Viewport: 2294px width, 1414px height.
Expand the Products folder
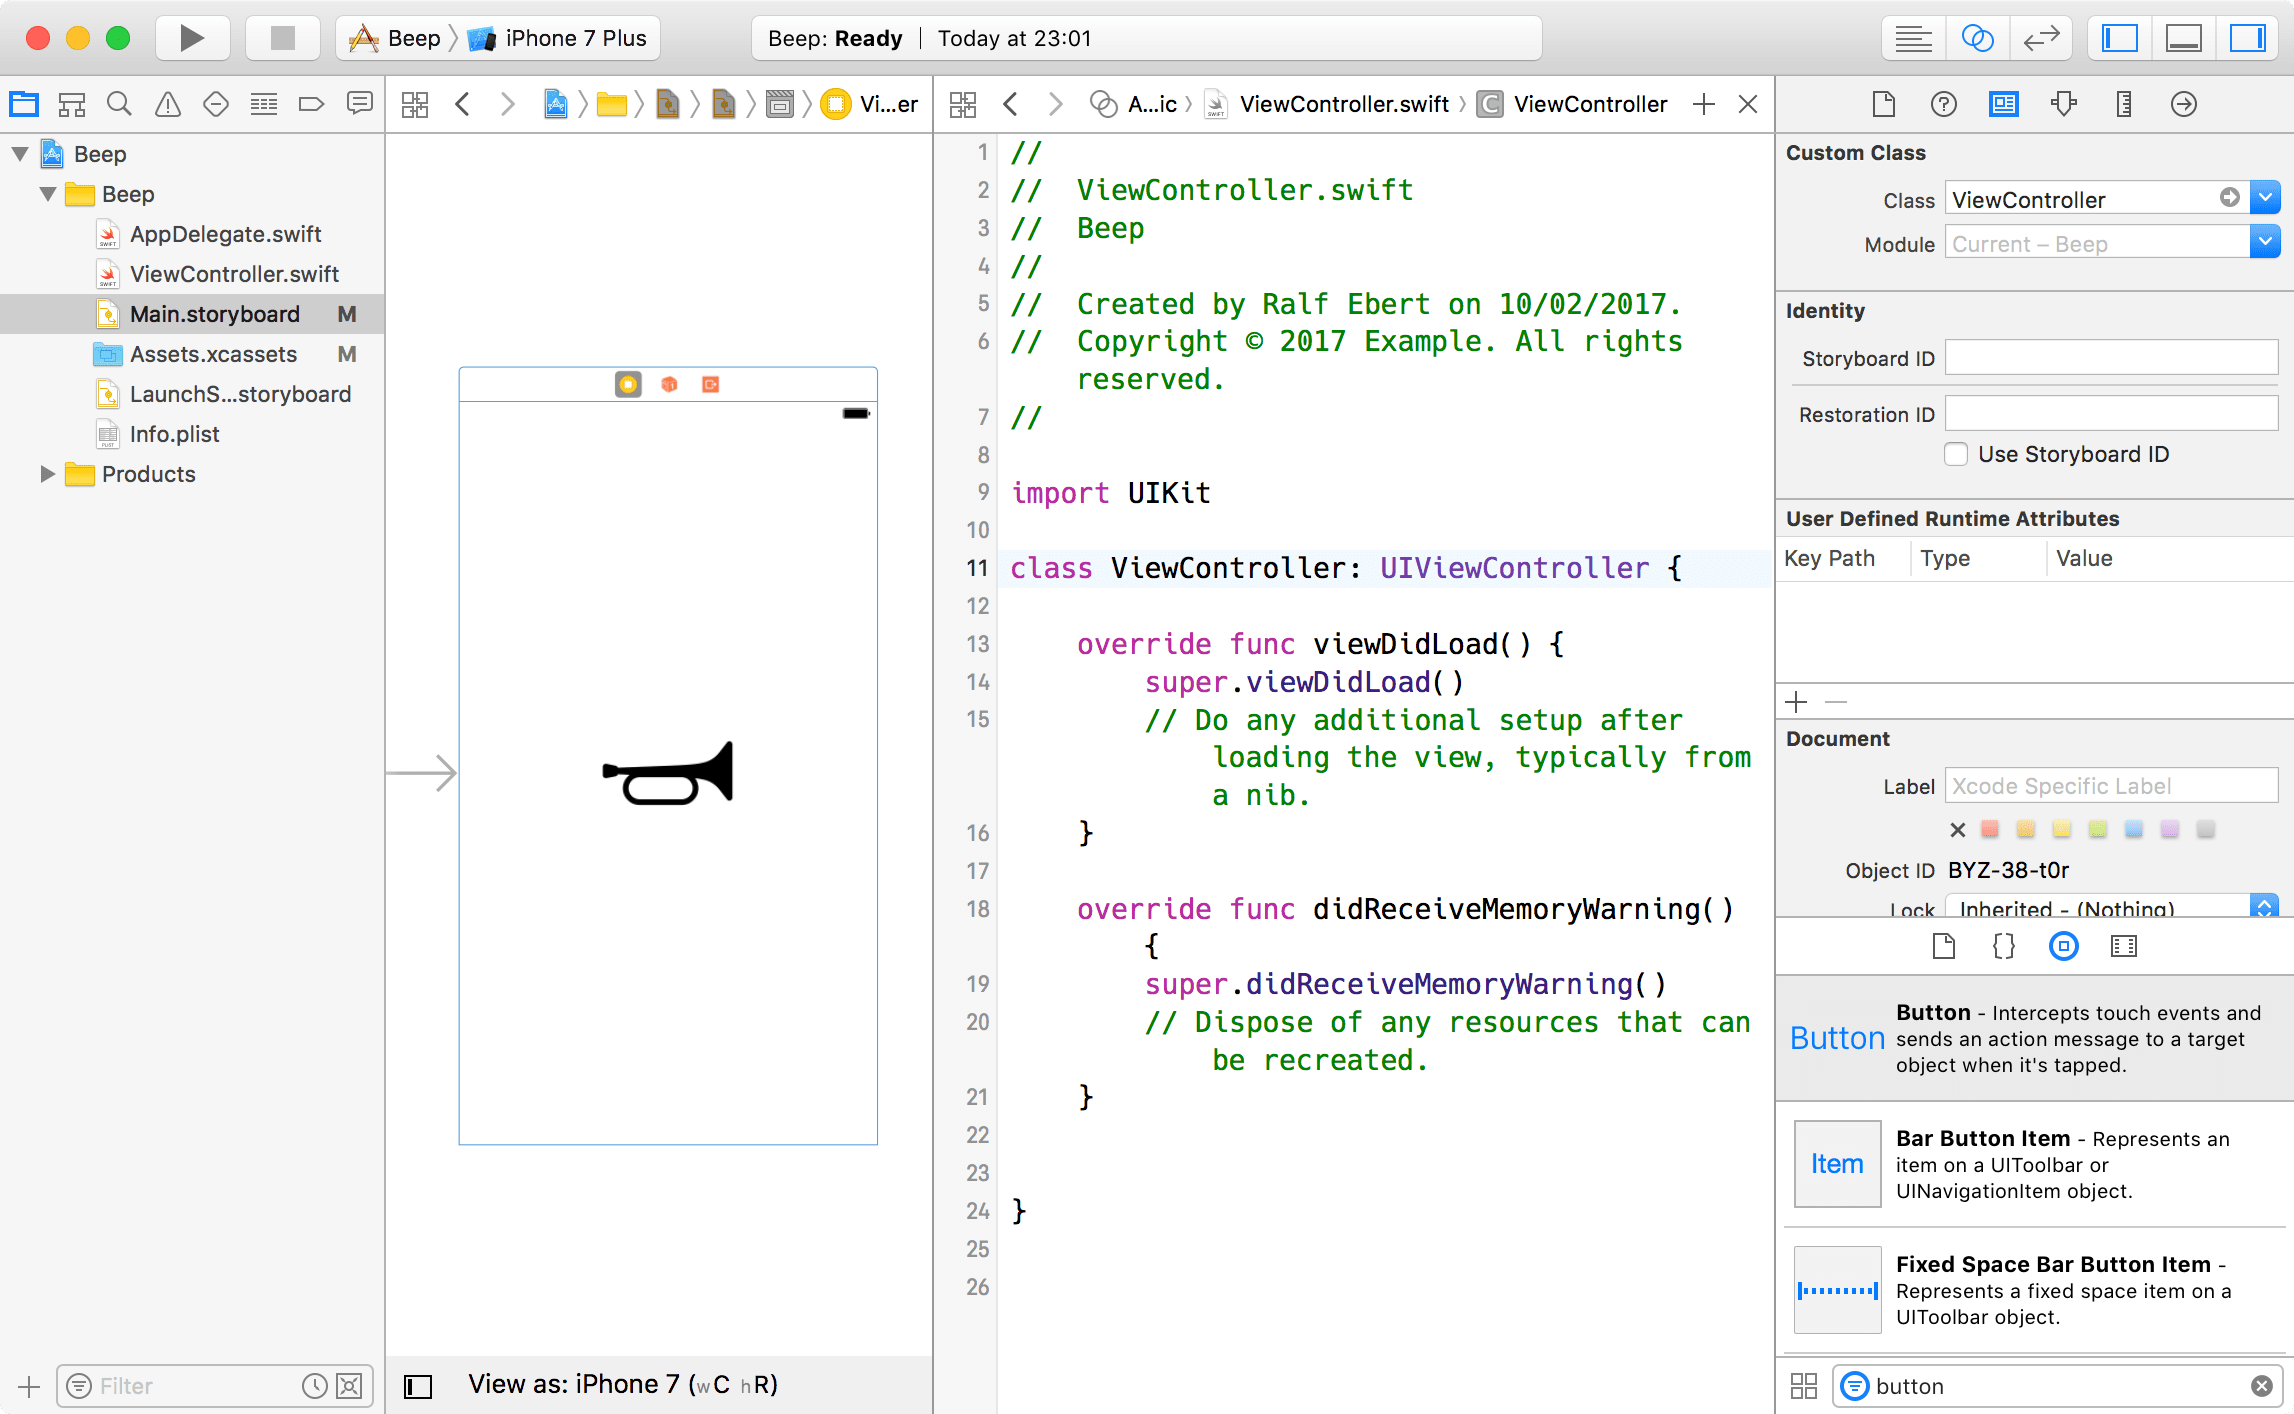pos(47,474)
